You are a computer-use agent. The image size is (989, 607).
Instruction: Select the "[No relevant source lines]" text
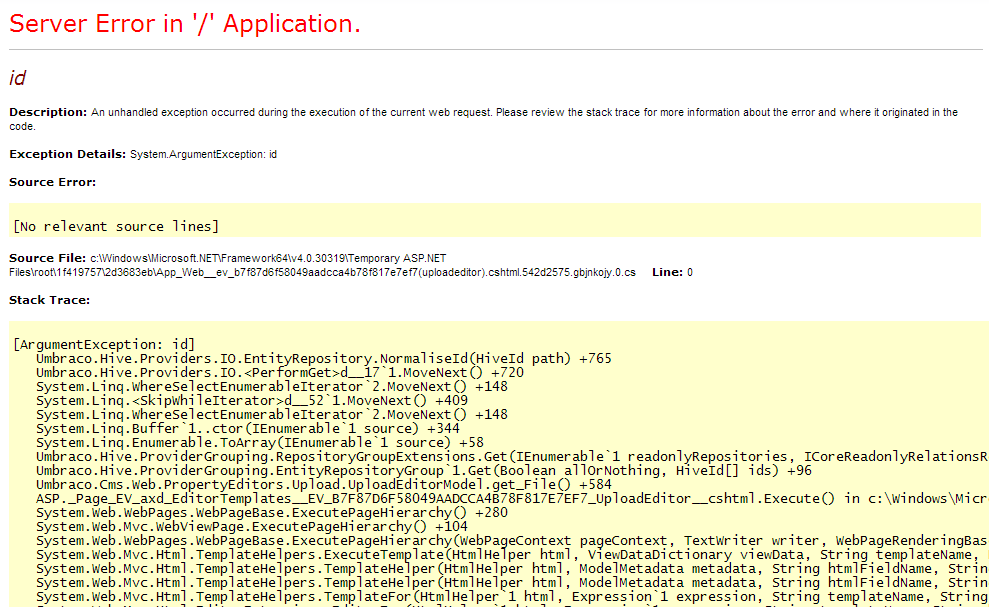[116, 227]
